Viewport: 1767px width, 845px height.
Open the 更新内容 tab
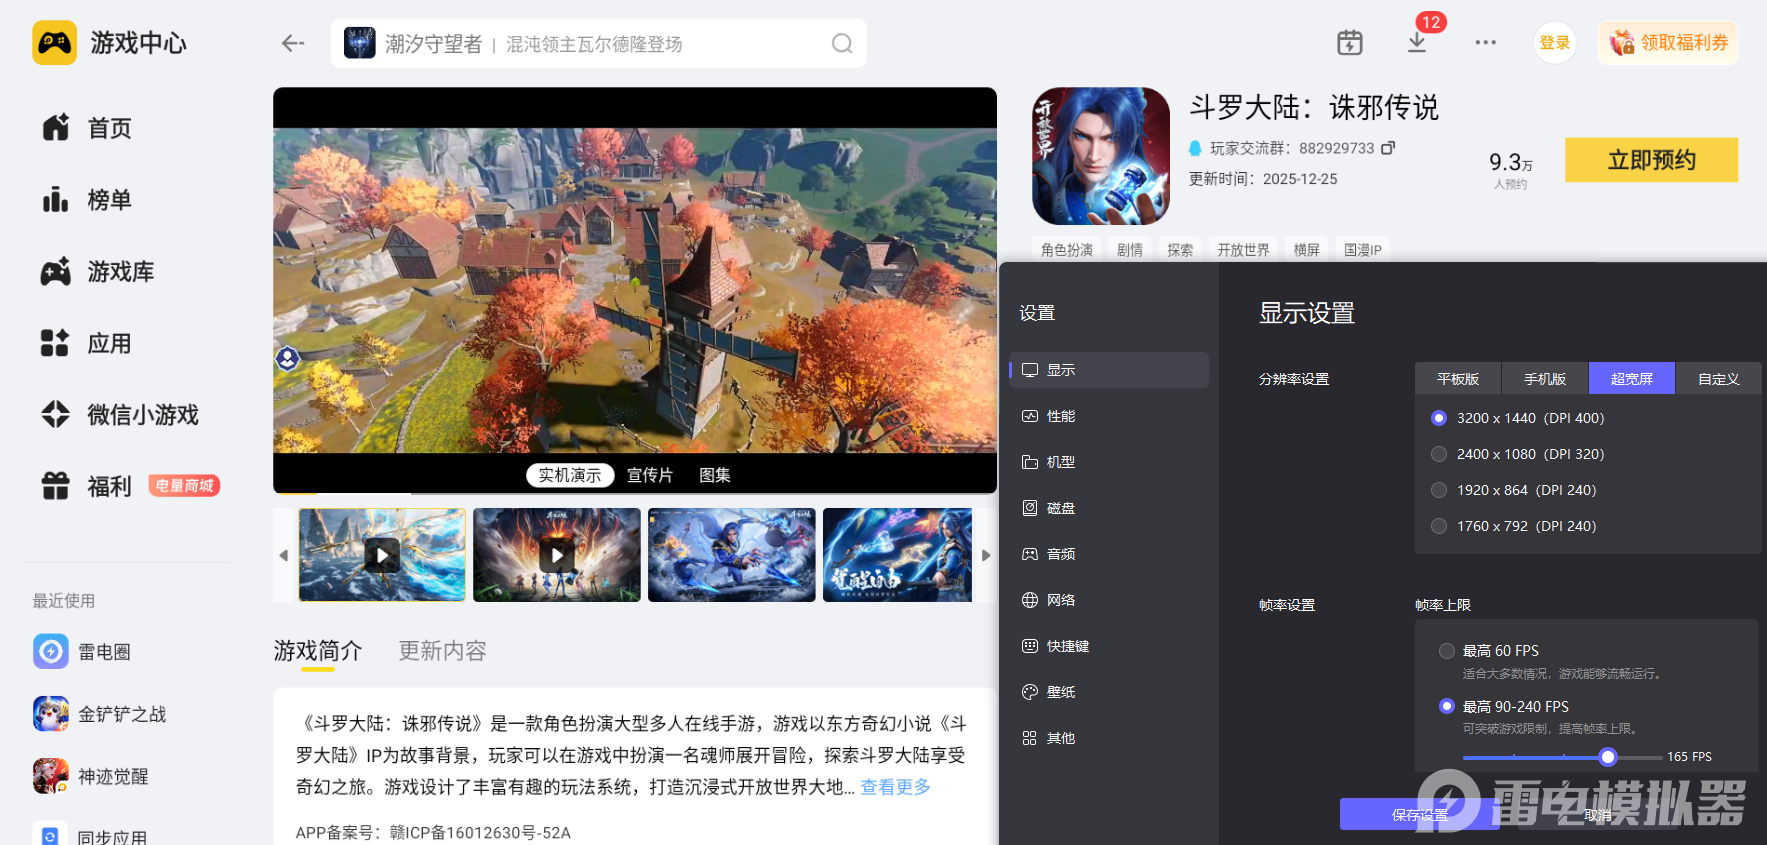coord(443,651)
